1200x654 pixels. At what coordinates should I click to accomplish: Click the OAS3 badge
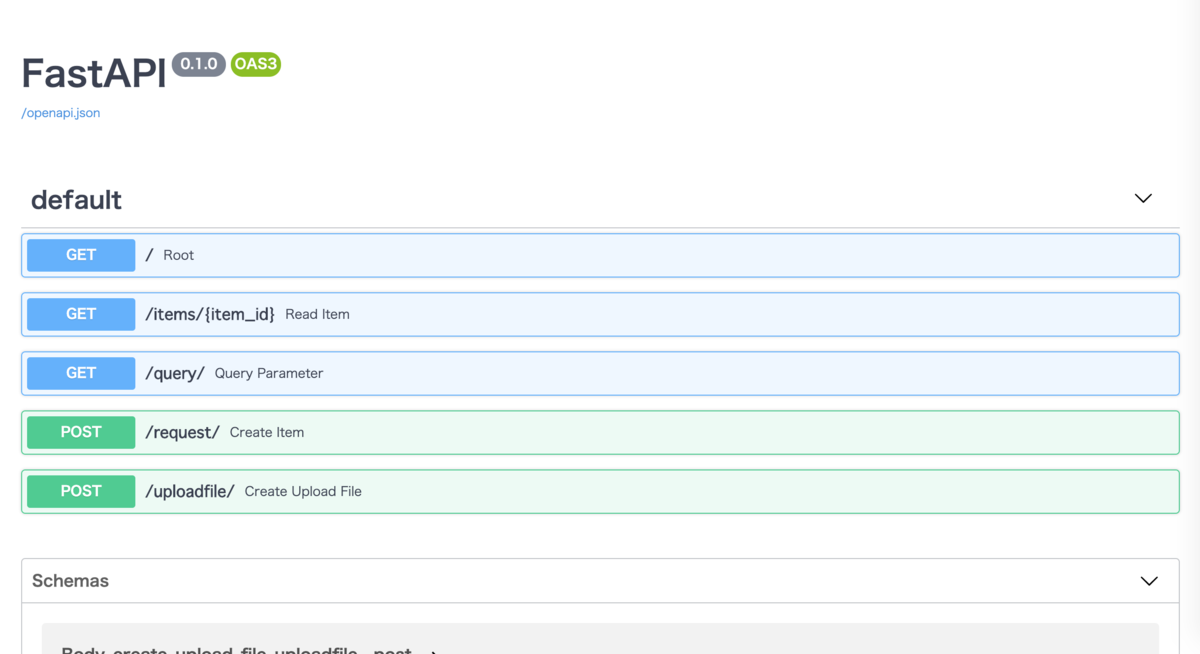(256, 64)
